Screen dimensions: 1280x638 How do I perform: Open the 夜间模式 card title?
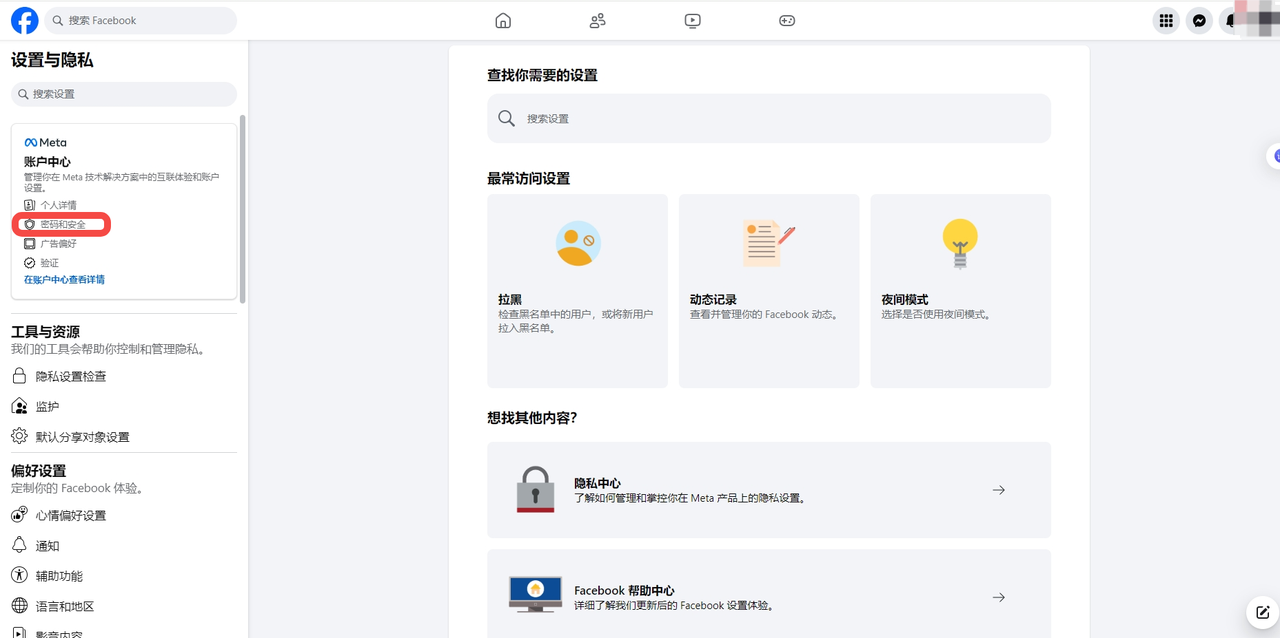[x=905, y=299]
